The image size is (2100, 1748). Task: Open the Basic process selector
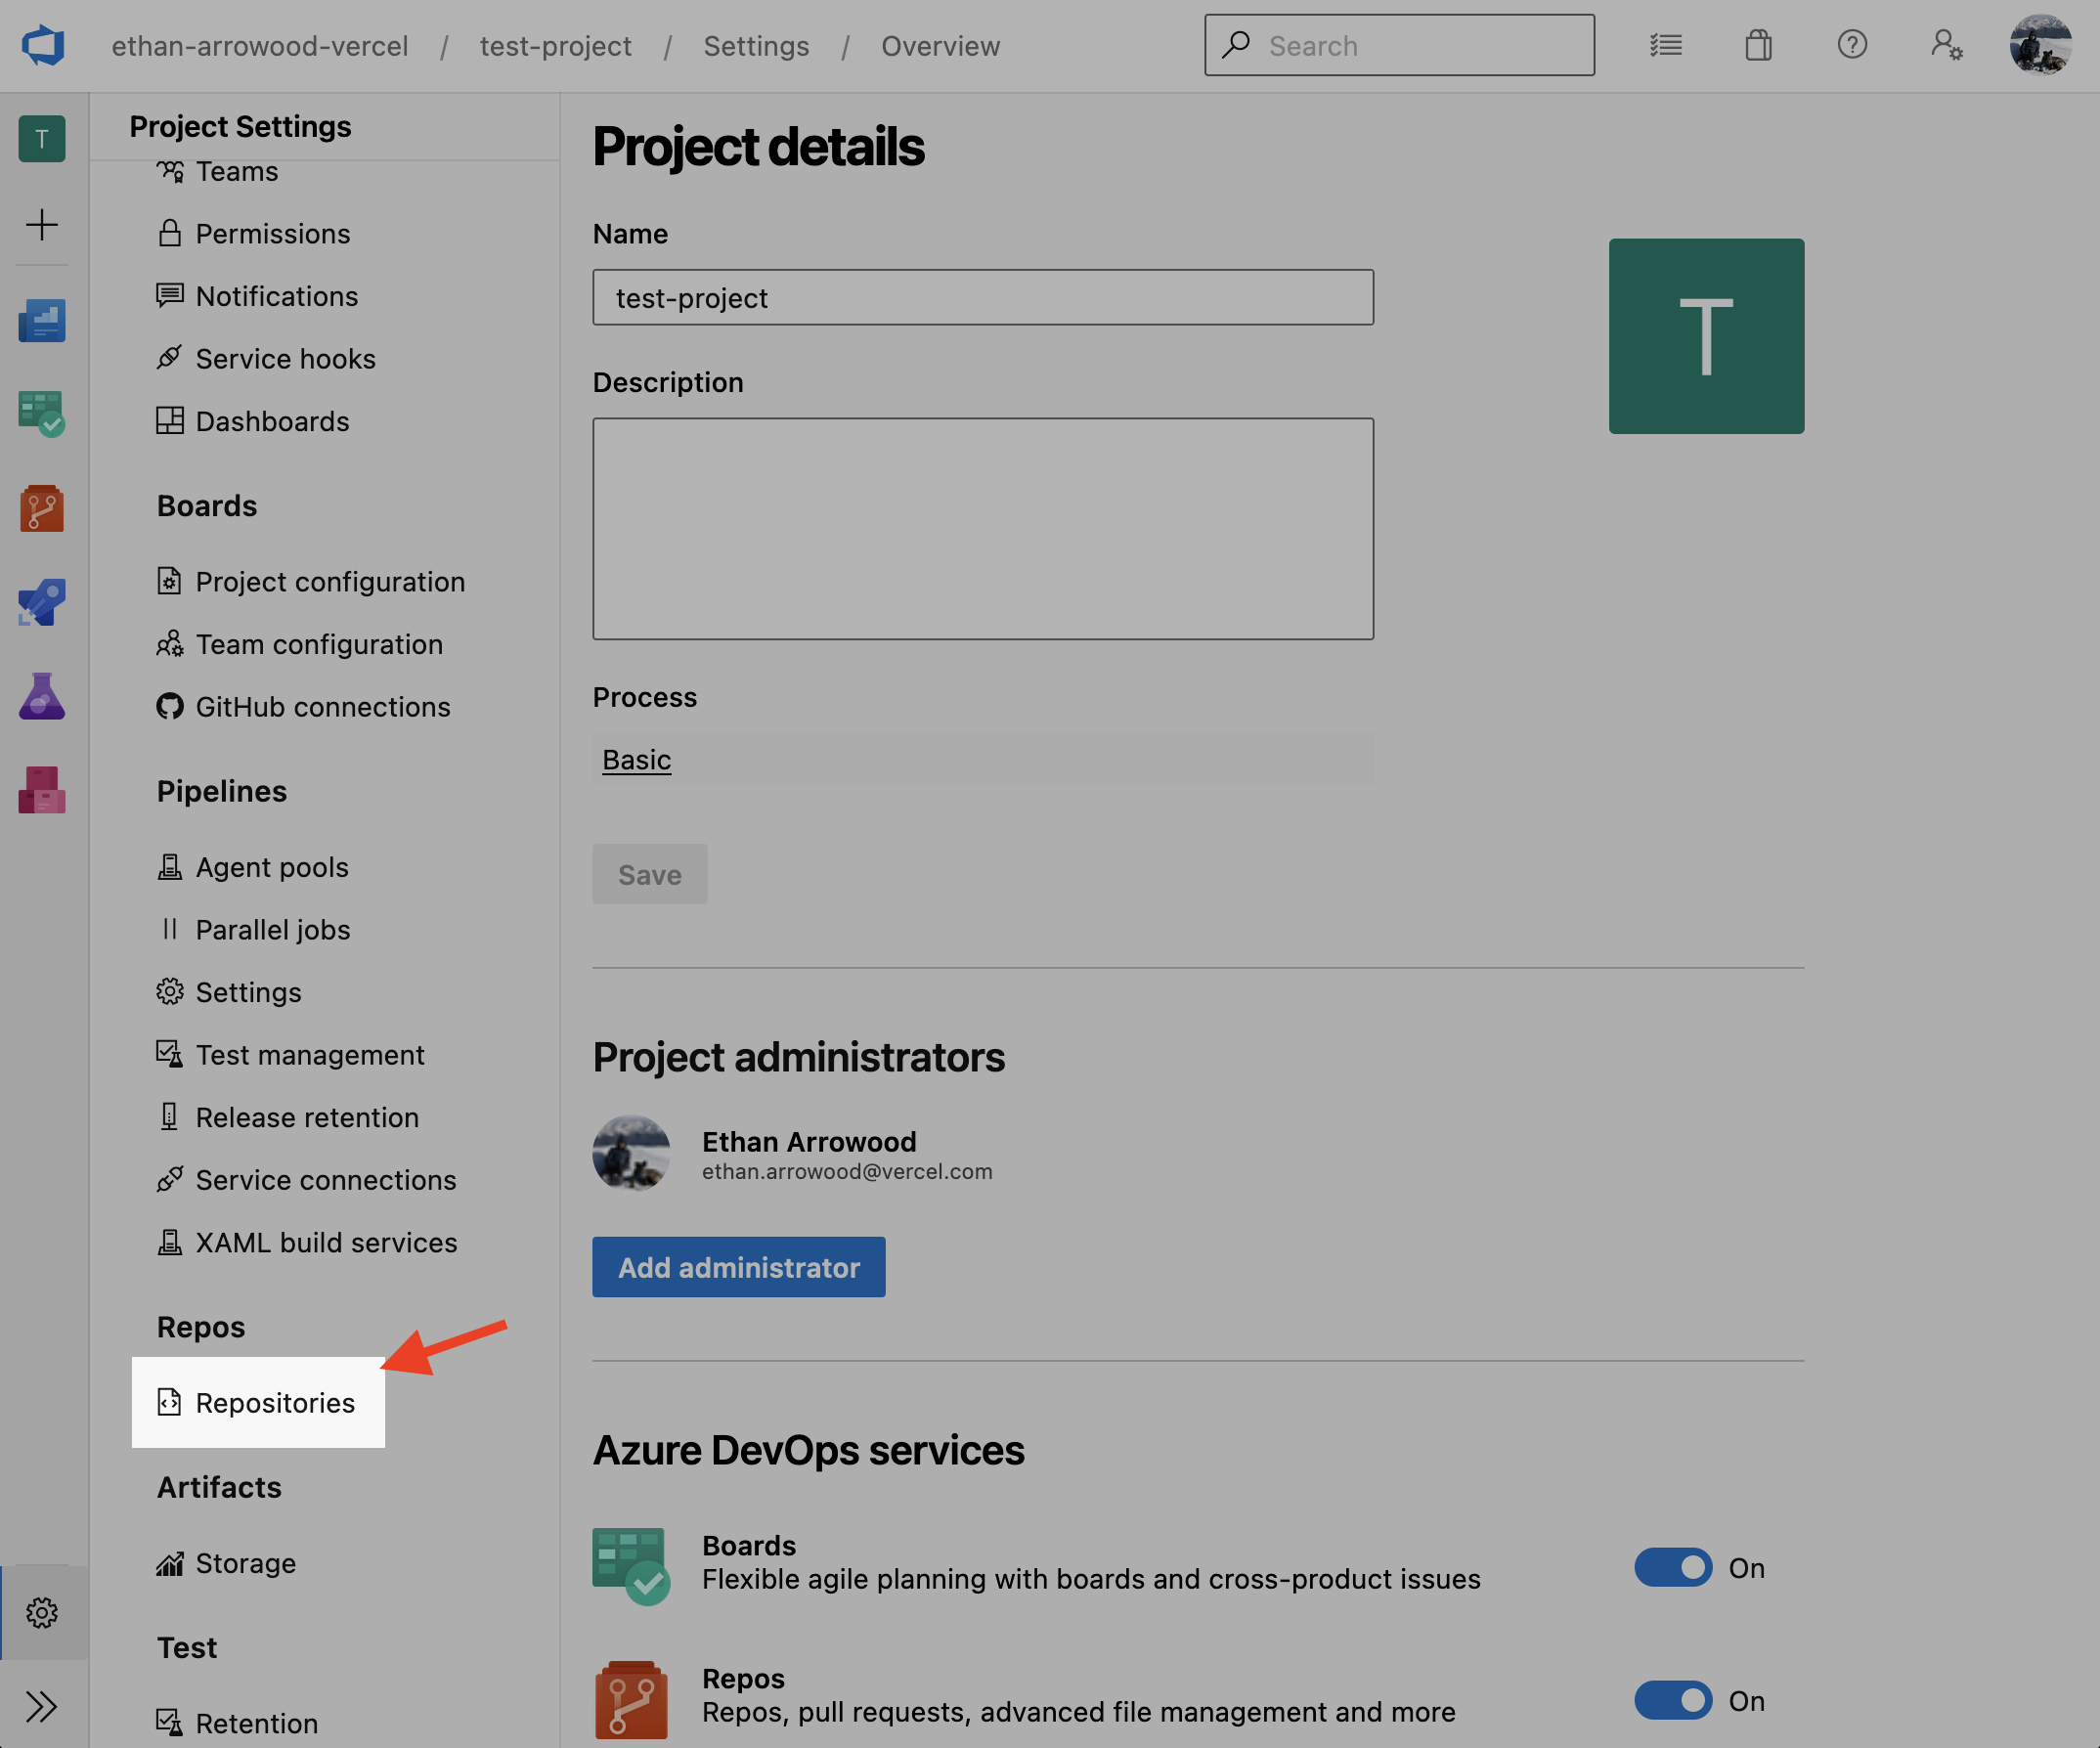[x=636, y=759]
